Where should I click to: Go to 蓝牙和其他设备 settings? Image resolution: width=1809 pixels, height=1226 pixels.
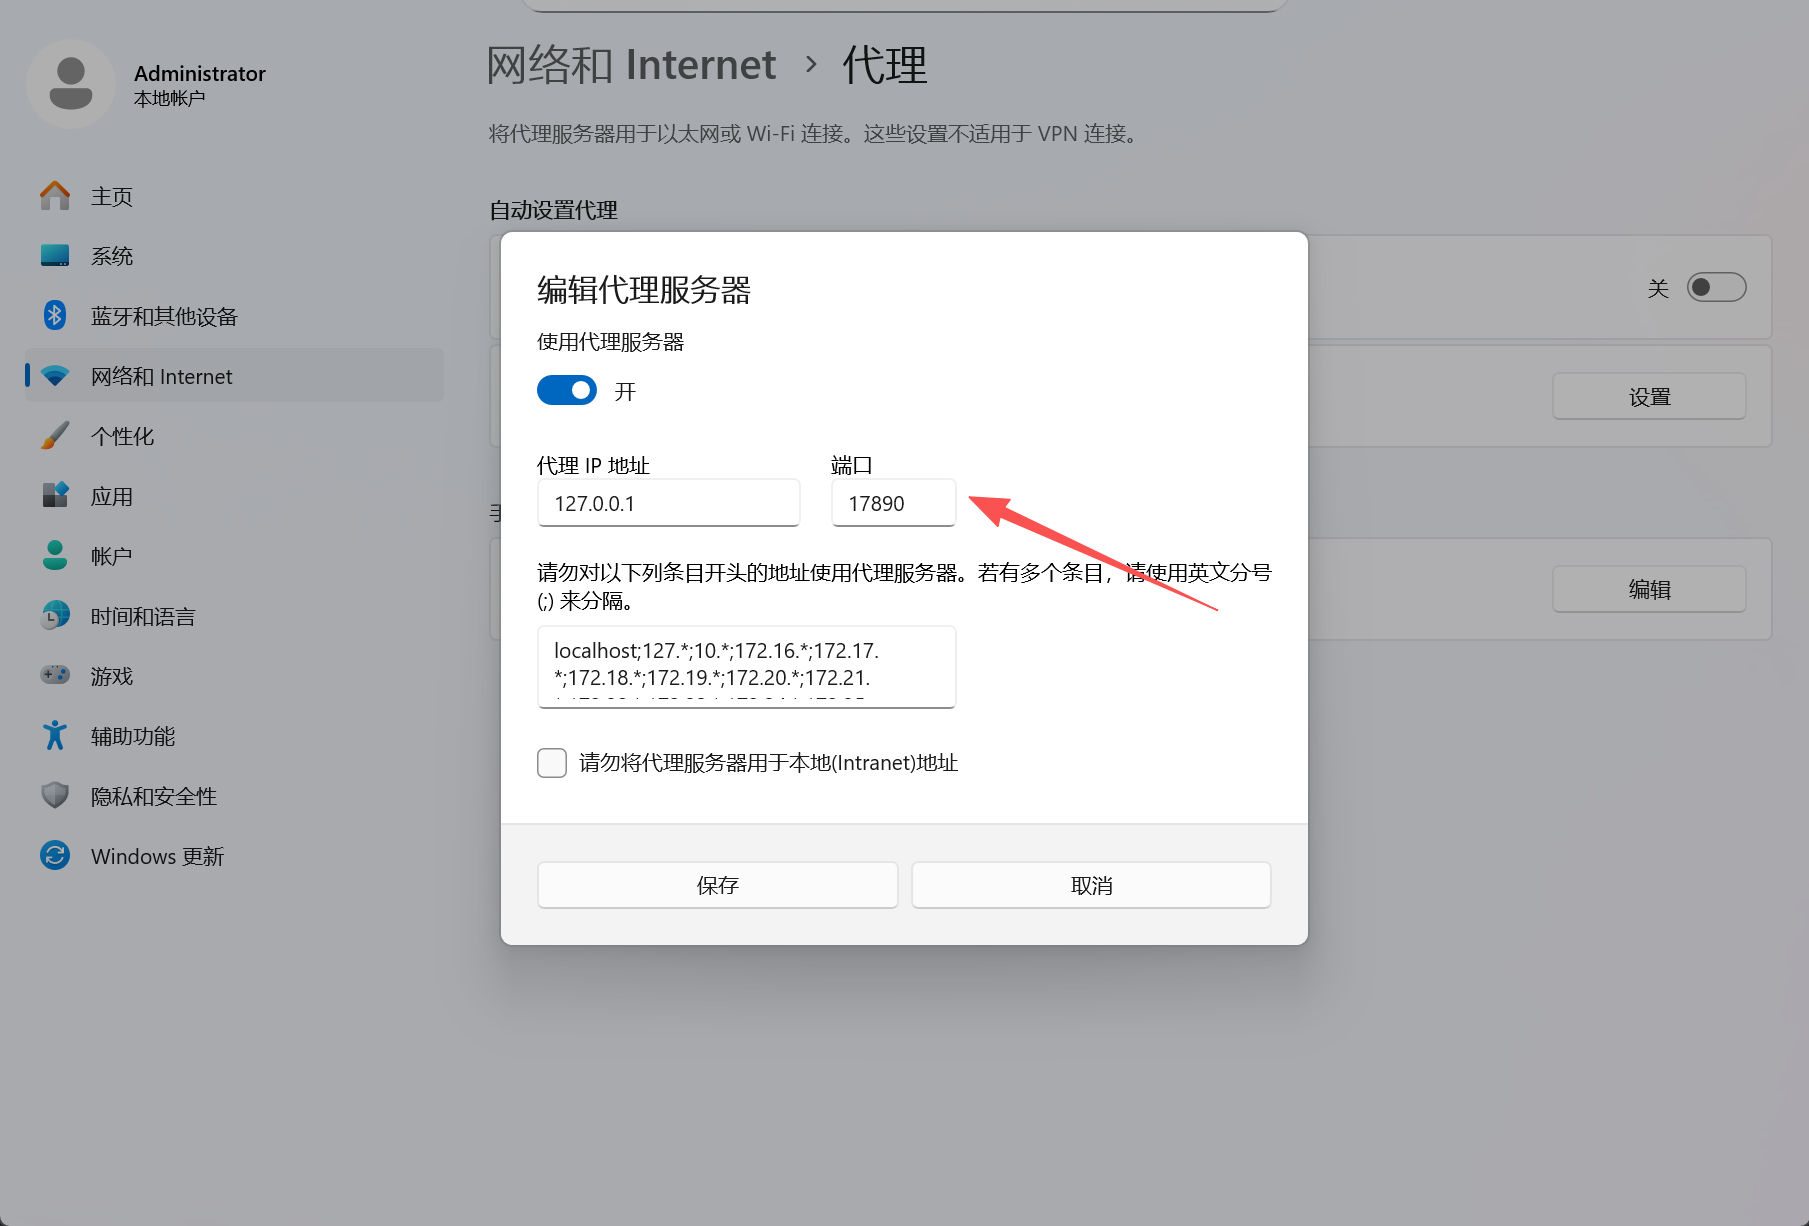coord(234,316)
